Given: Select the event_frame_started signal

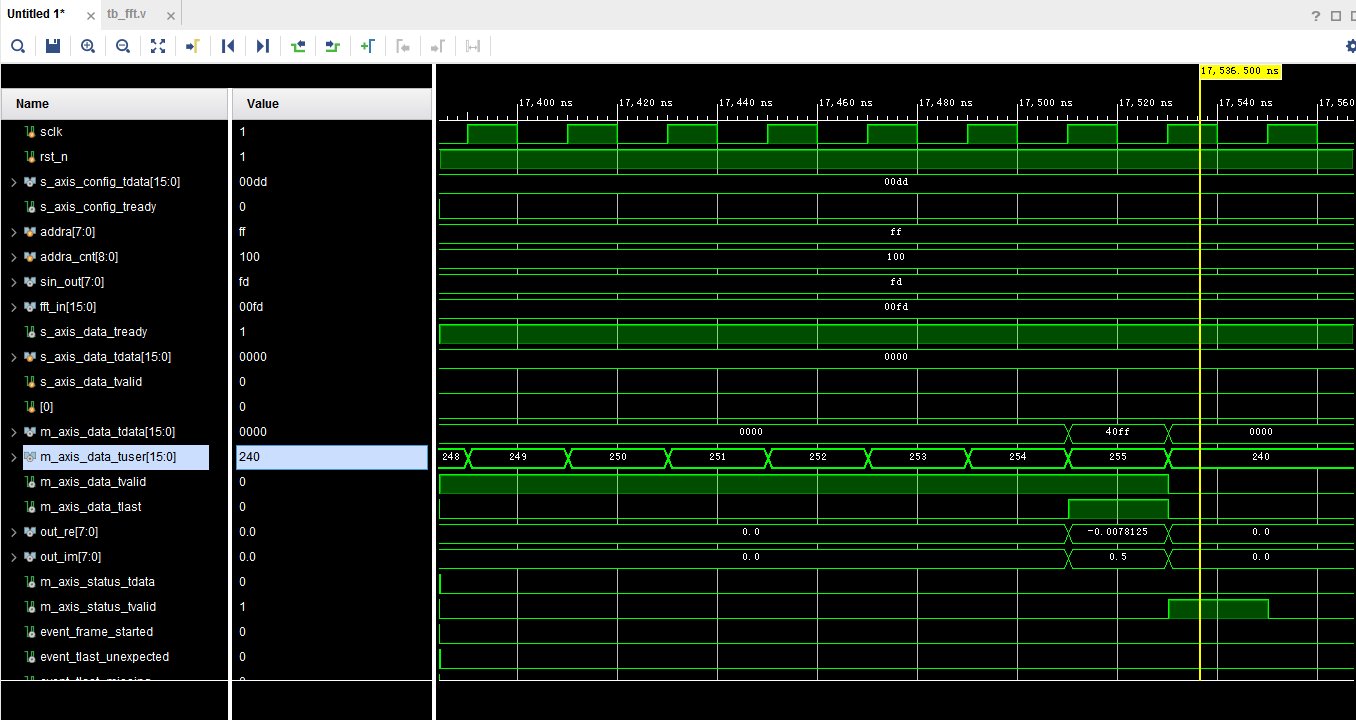Looking at the screenshot, I should click(x=96, y=632).
